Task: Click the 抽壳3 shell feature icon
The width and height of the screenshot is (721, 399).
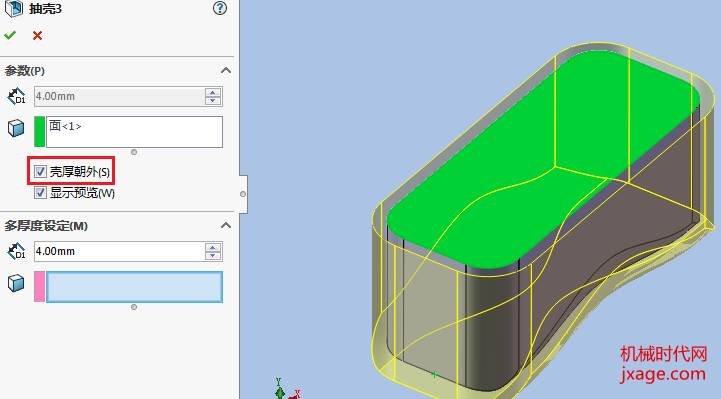Action: 13,8
